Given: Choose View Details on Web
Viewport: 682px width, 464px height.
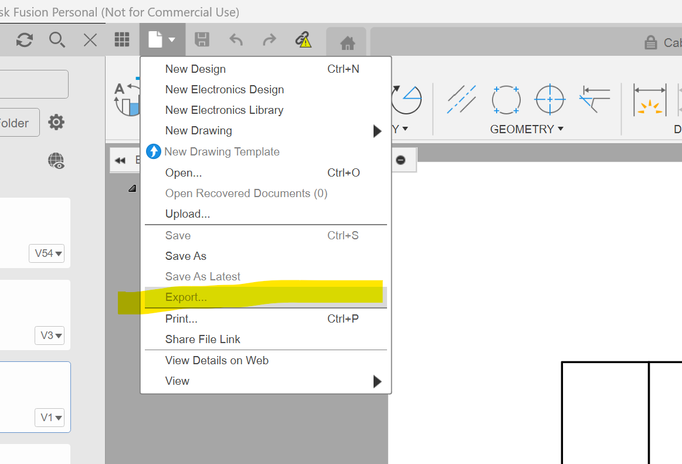Looking at the screenshot, I should [x=266, y=360].
